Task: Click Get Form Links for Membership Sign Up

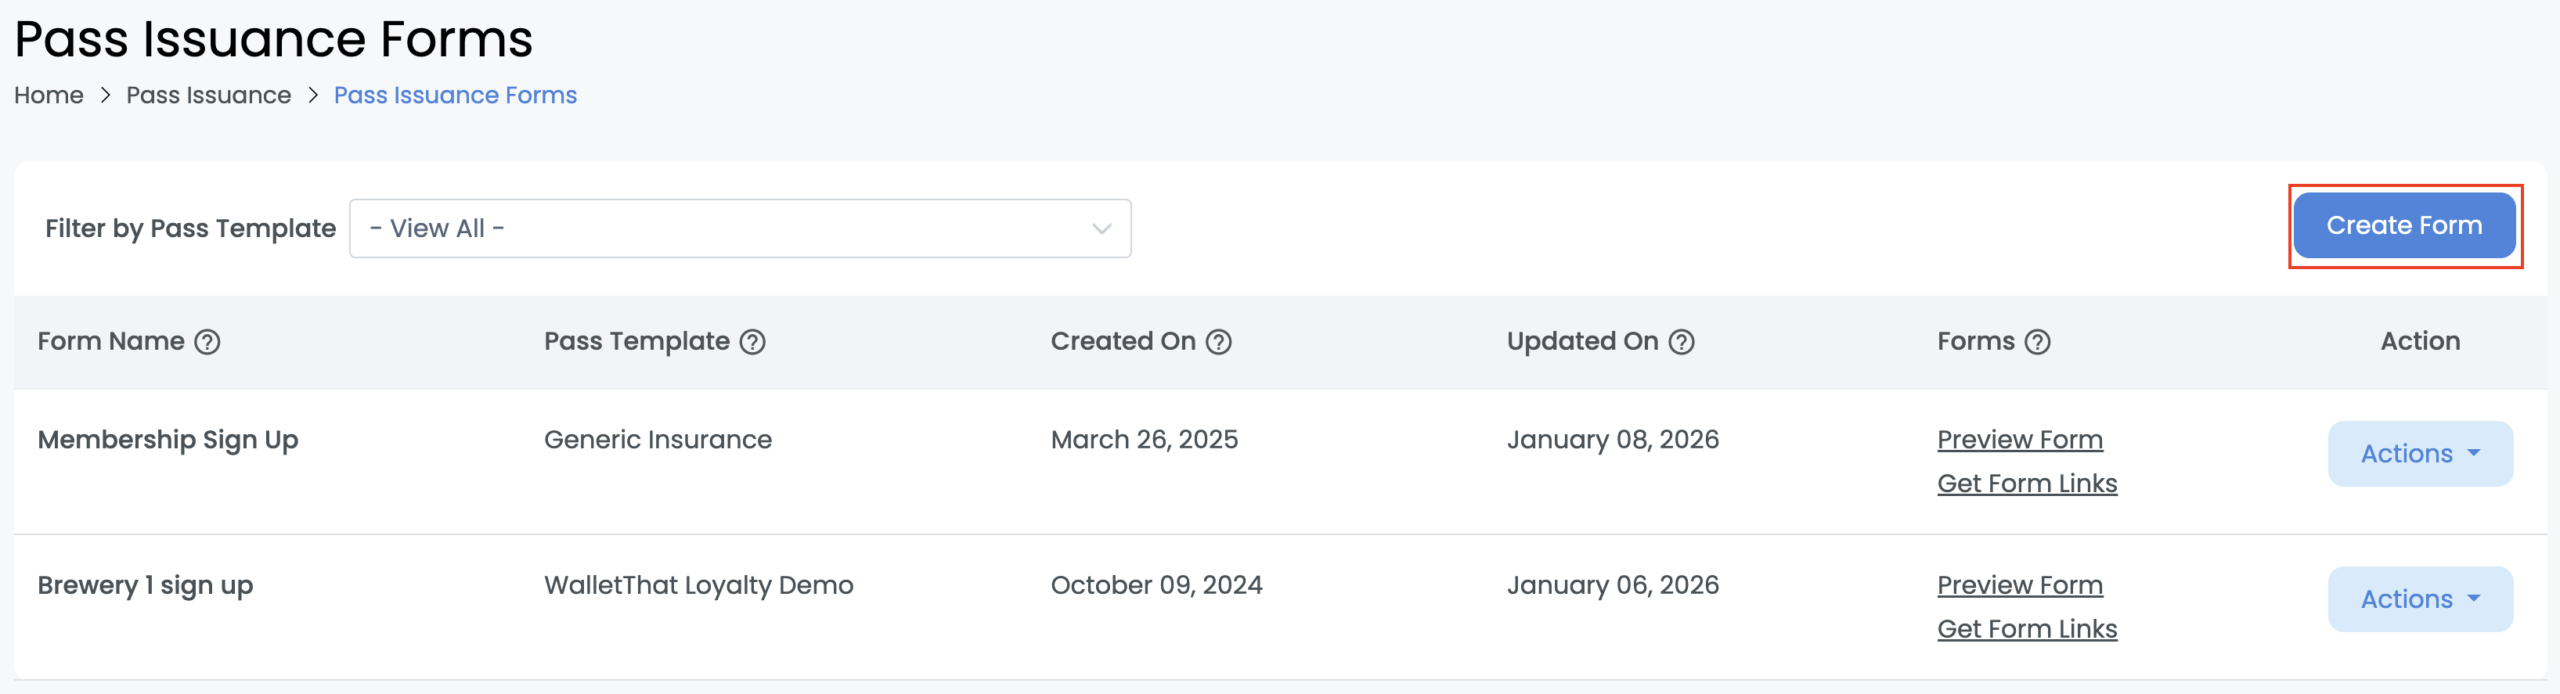Action: point(2026,483)
